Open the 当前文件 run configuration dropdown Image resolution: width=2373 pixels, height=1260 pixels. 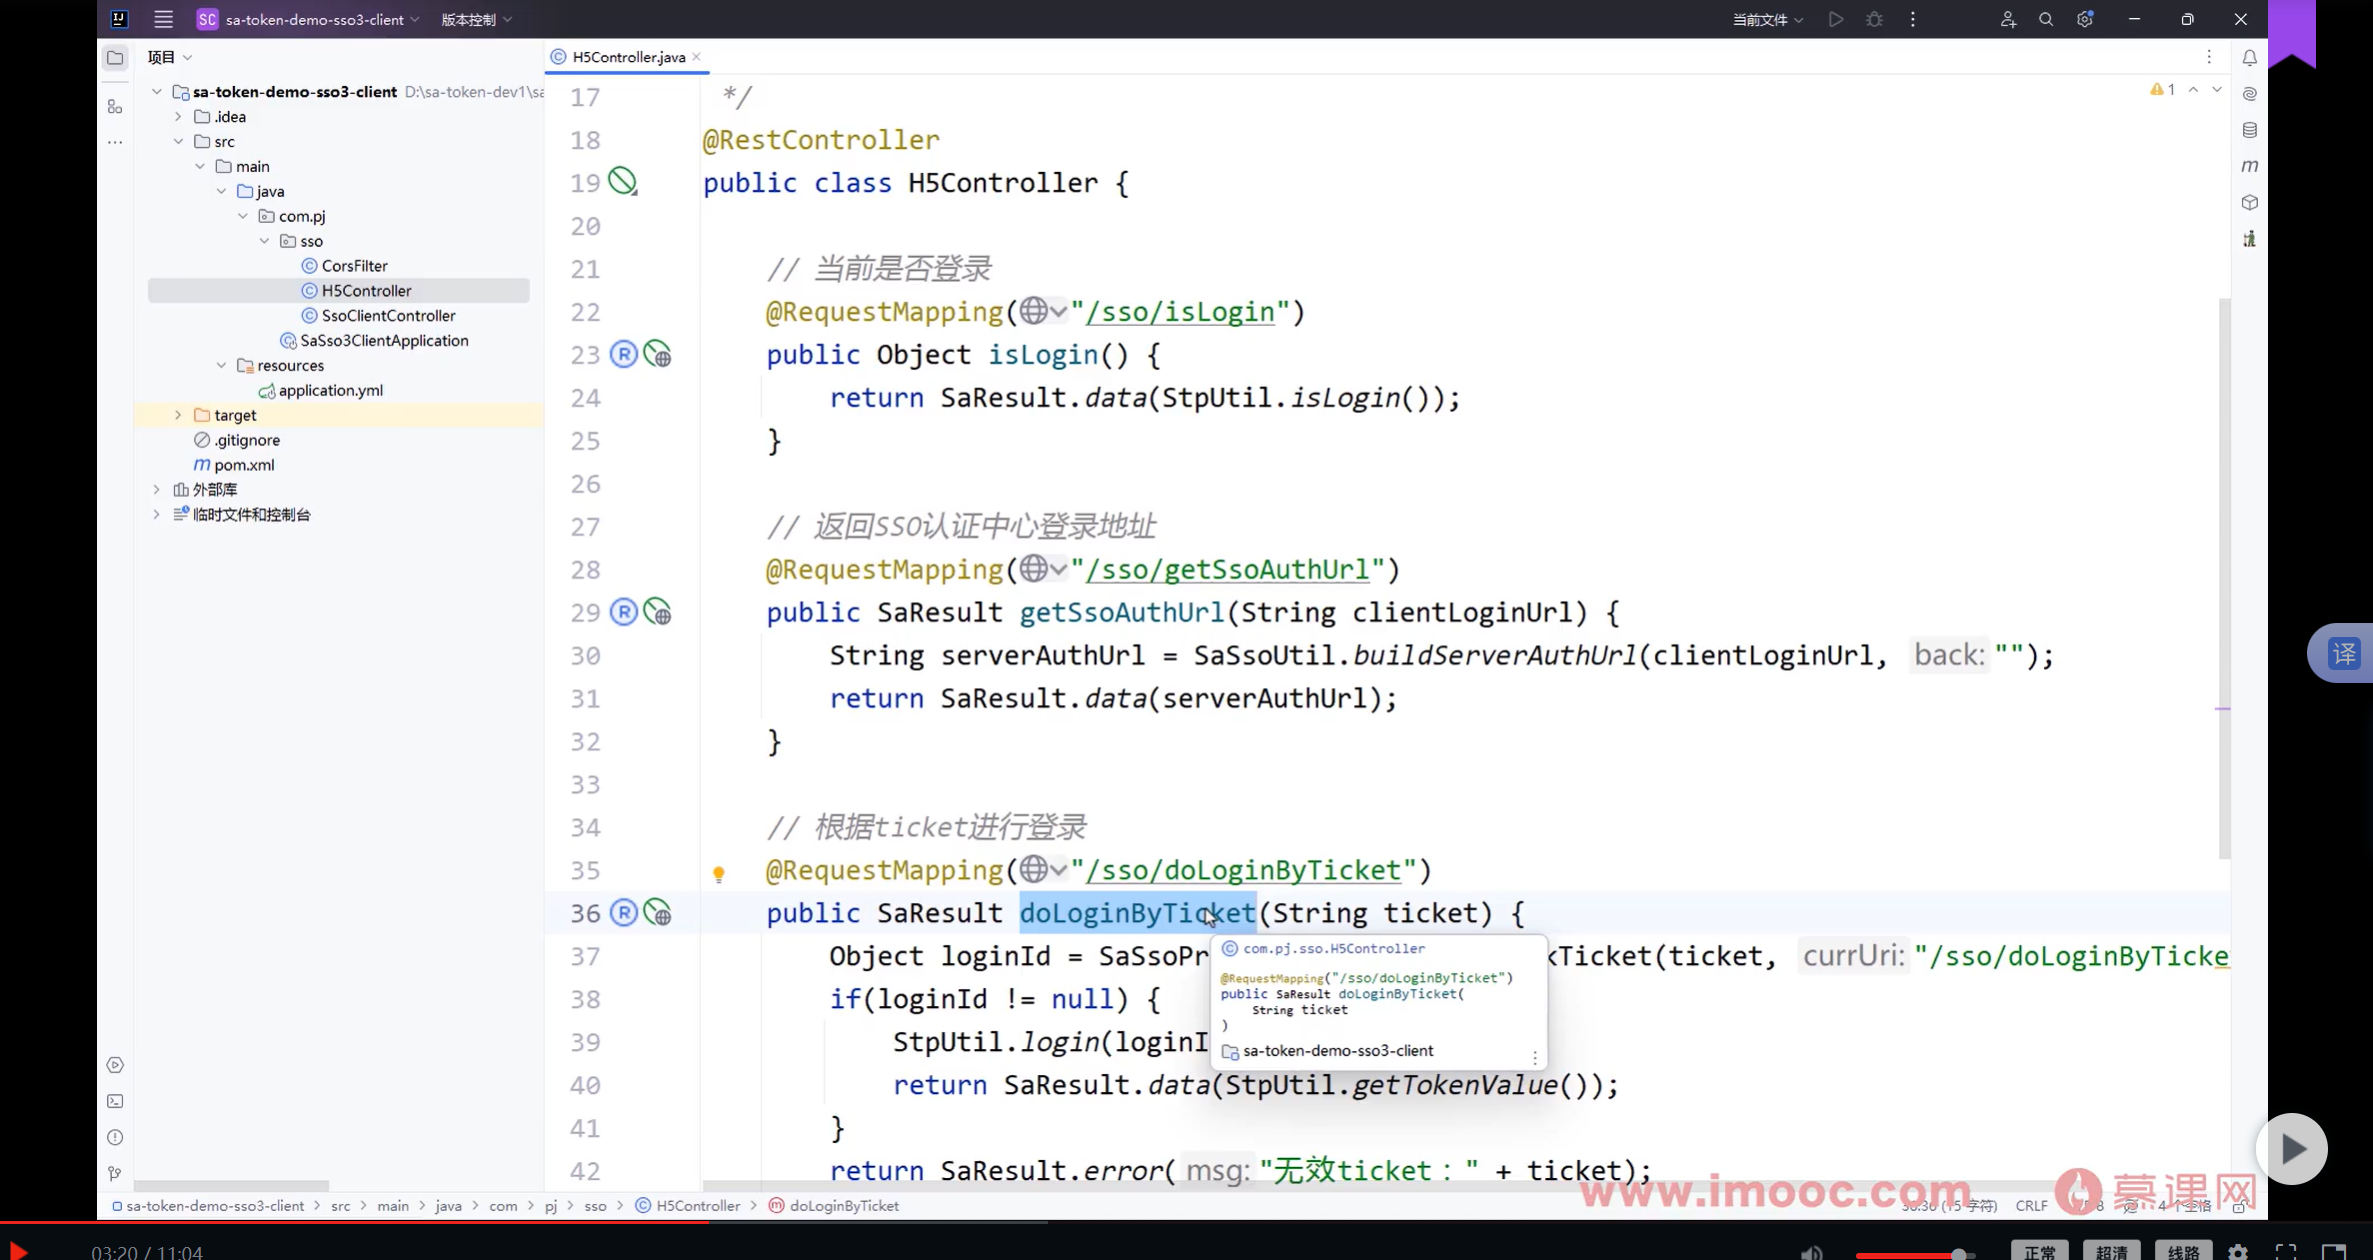pyautogui.click(x=1767, y=19)
